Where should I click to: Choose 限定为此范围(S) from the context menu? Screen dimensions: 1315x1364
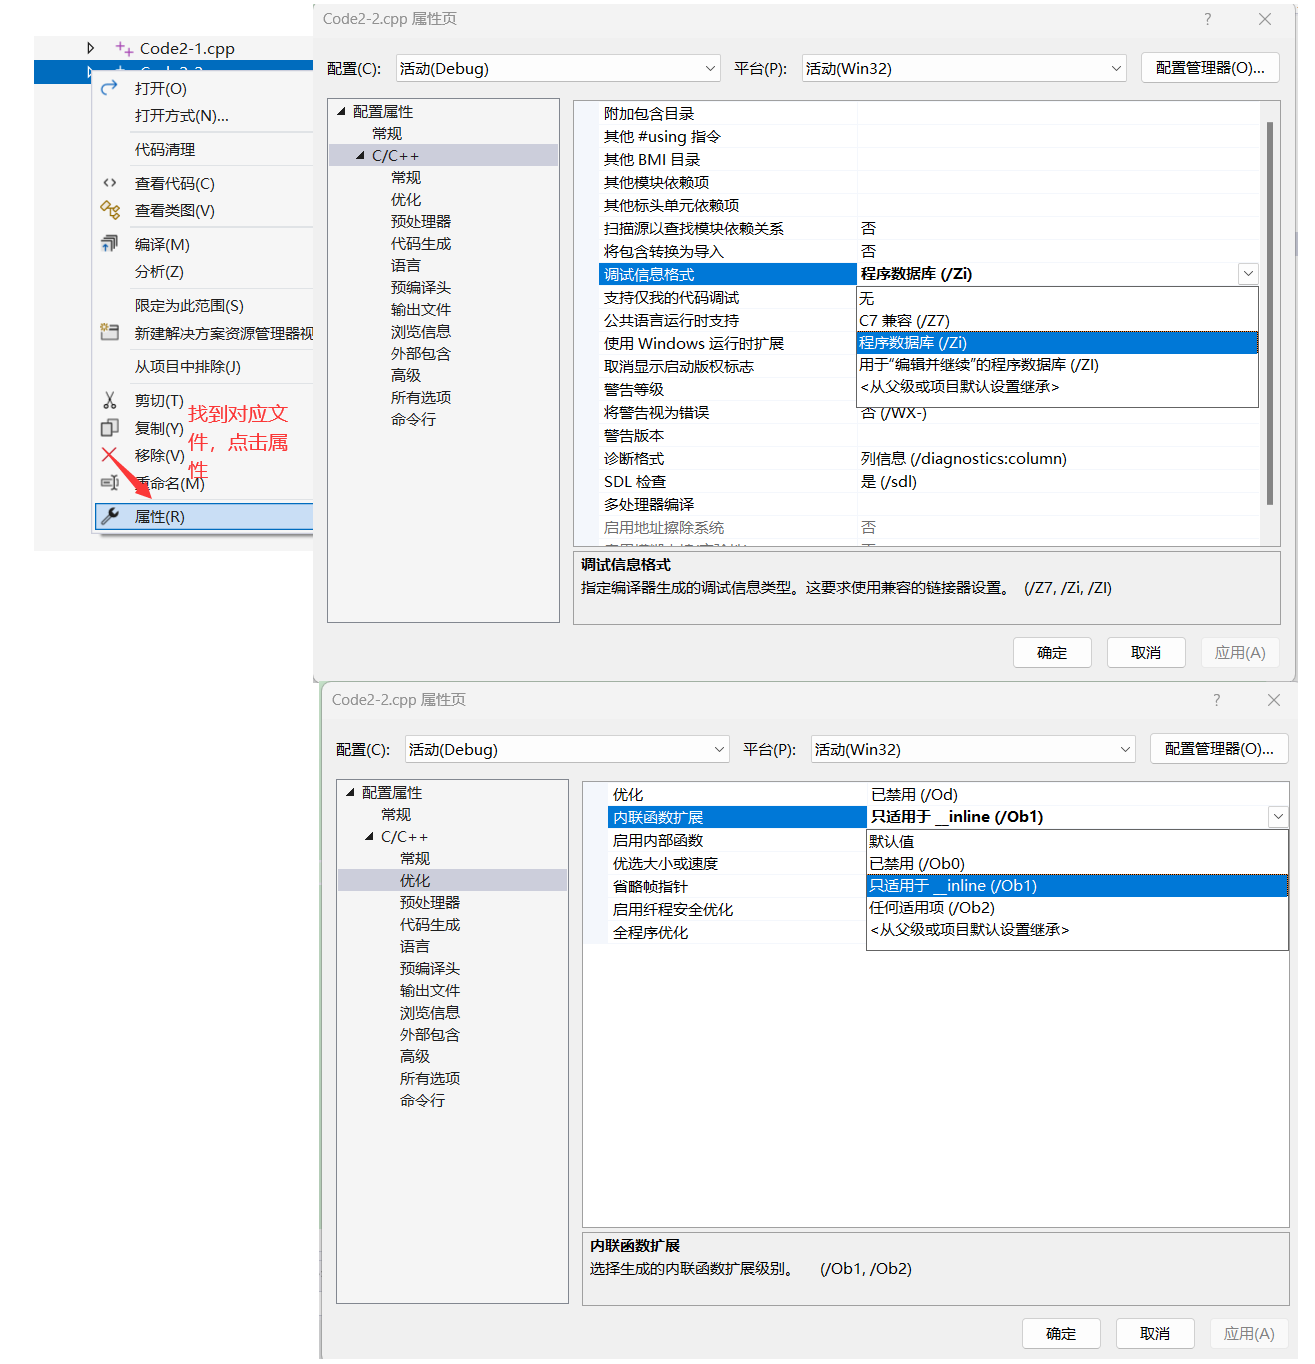[x=189, y=306]
